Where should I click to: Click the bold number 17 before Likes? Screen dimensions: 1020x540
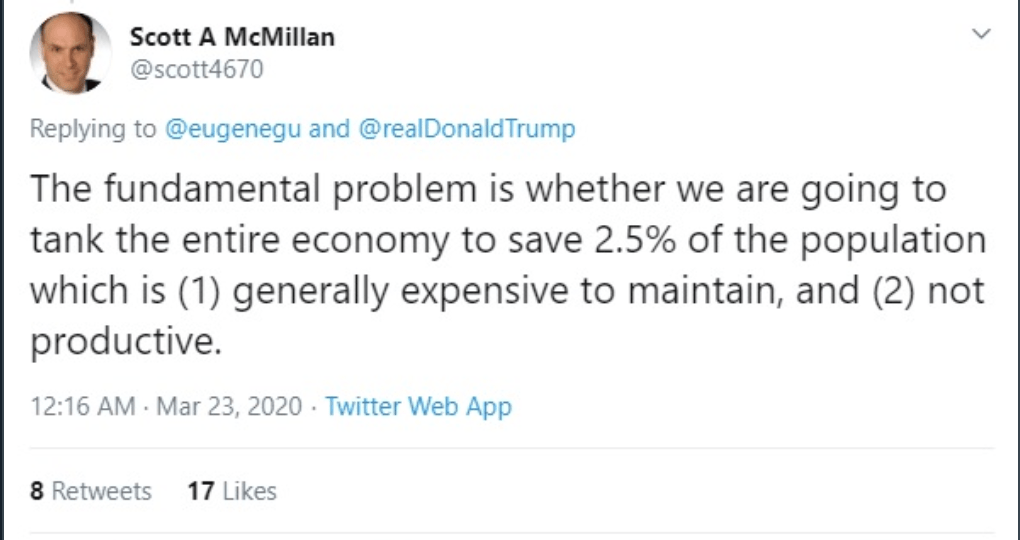point(198,491)
